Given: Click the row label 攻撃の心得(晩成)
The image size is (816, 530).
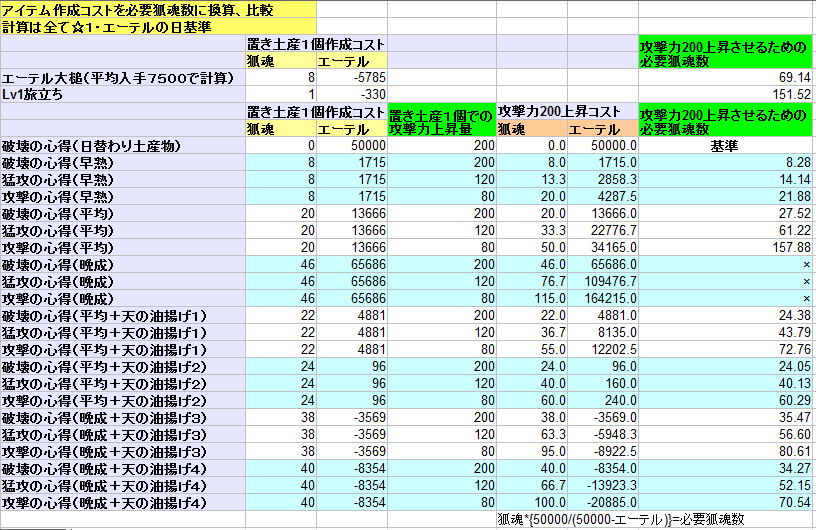Looking at the screenshot, I should [123, 298].
